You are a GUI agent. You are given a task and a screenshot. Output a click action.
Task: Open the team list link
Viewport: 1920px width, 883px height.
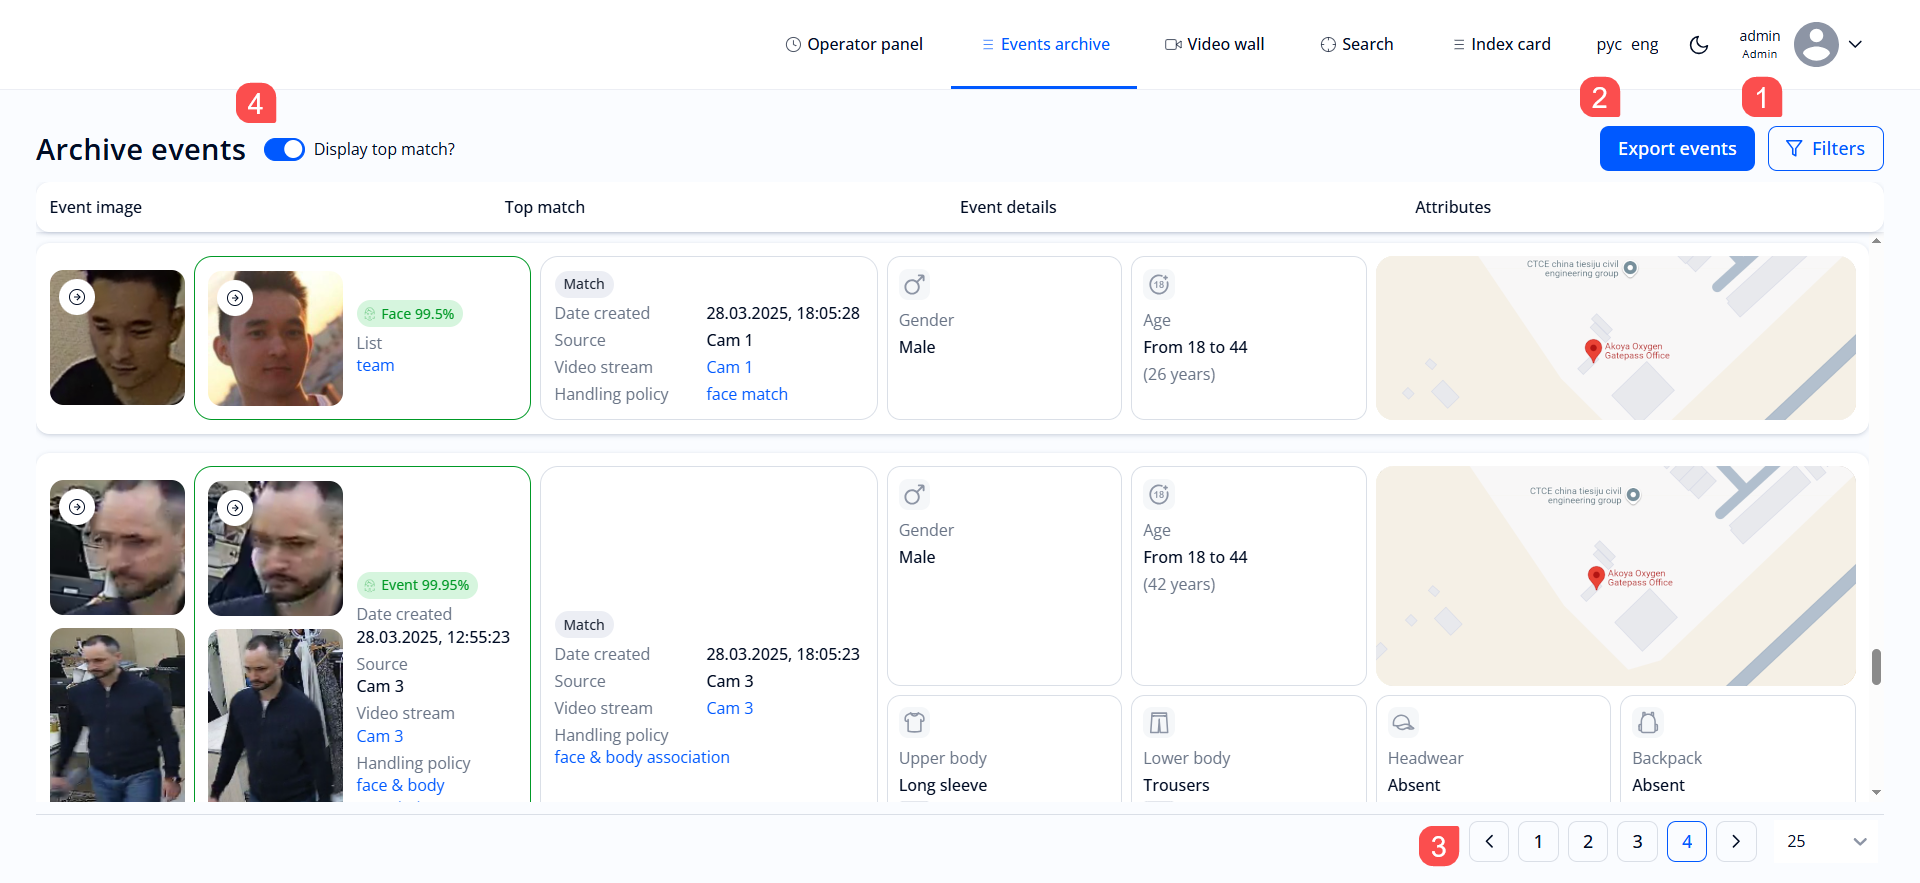(375, 365)
